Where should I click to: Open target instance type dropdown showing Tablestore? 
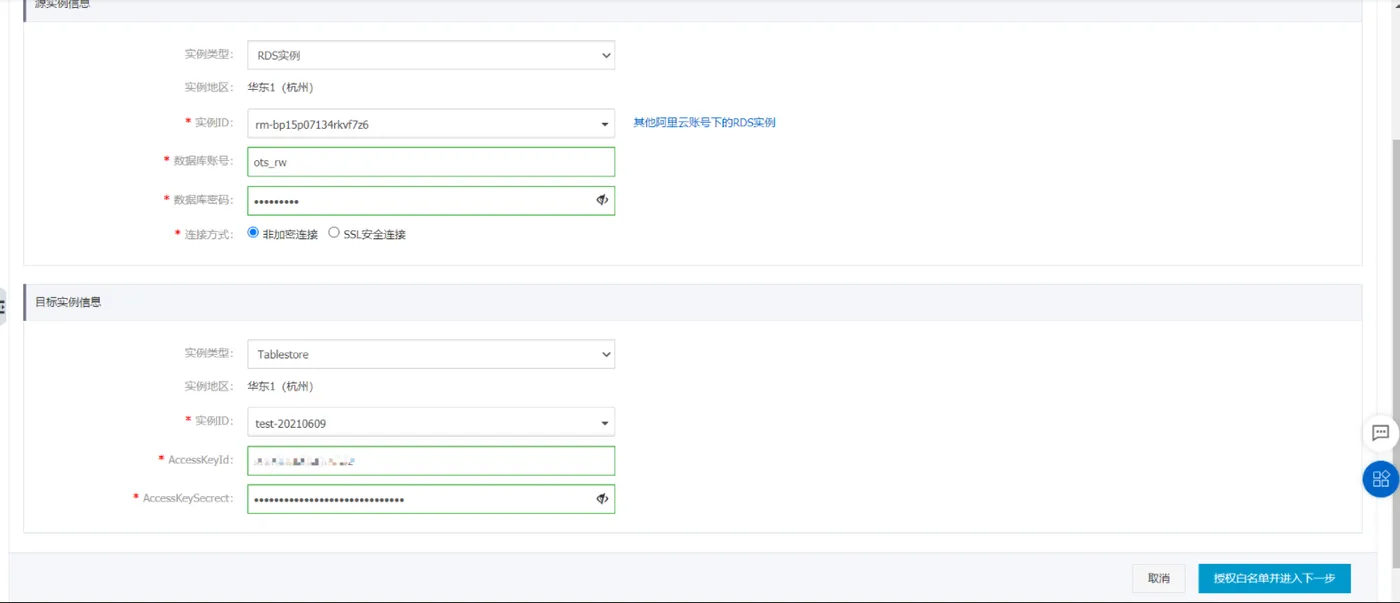coord(431,354)
